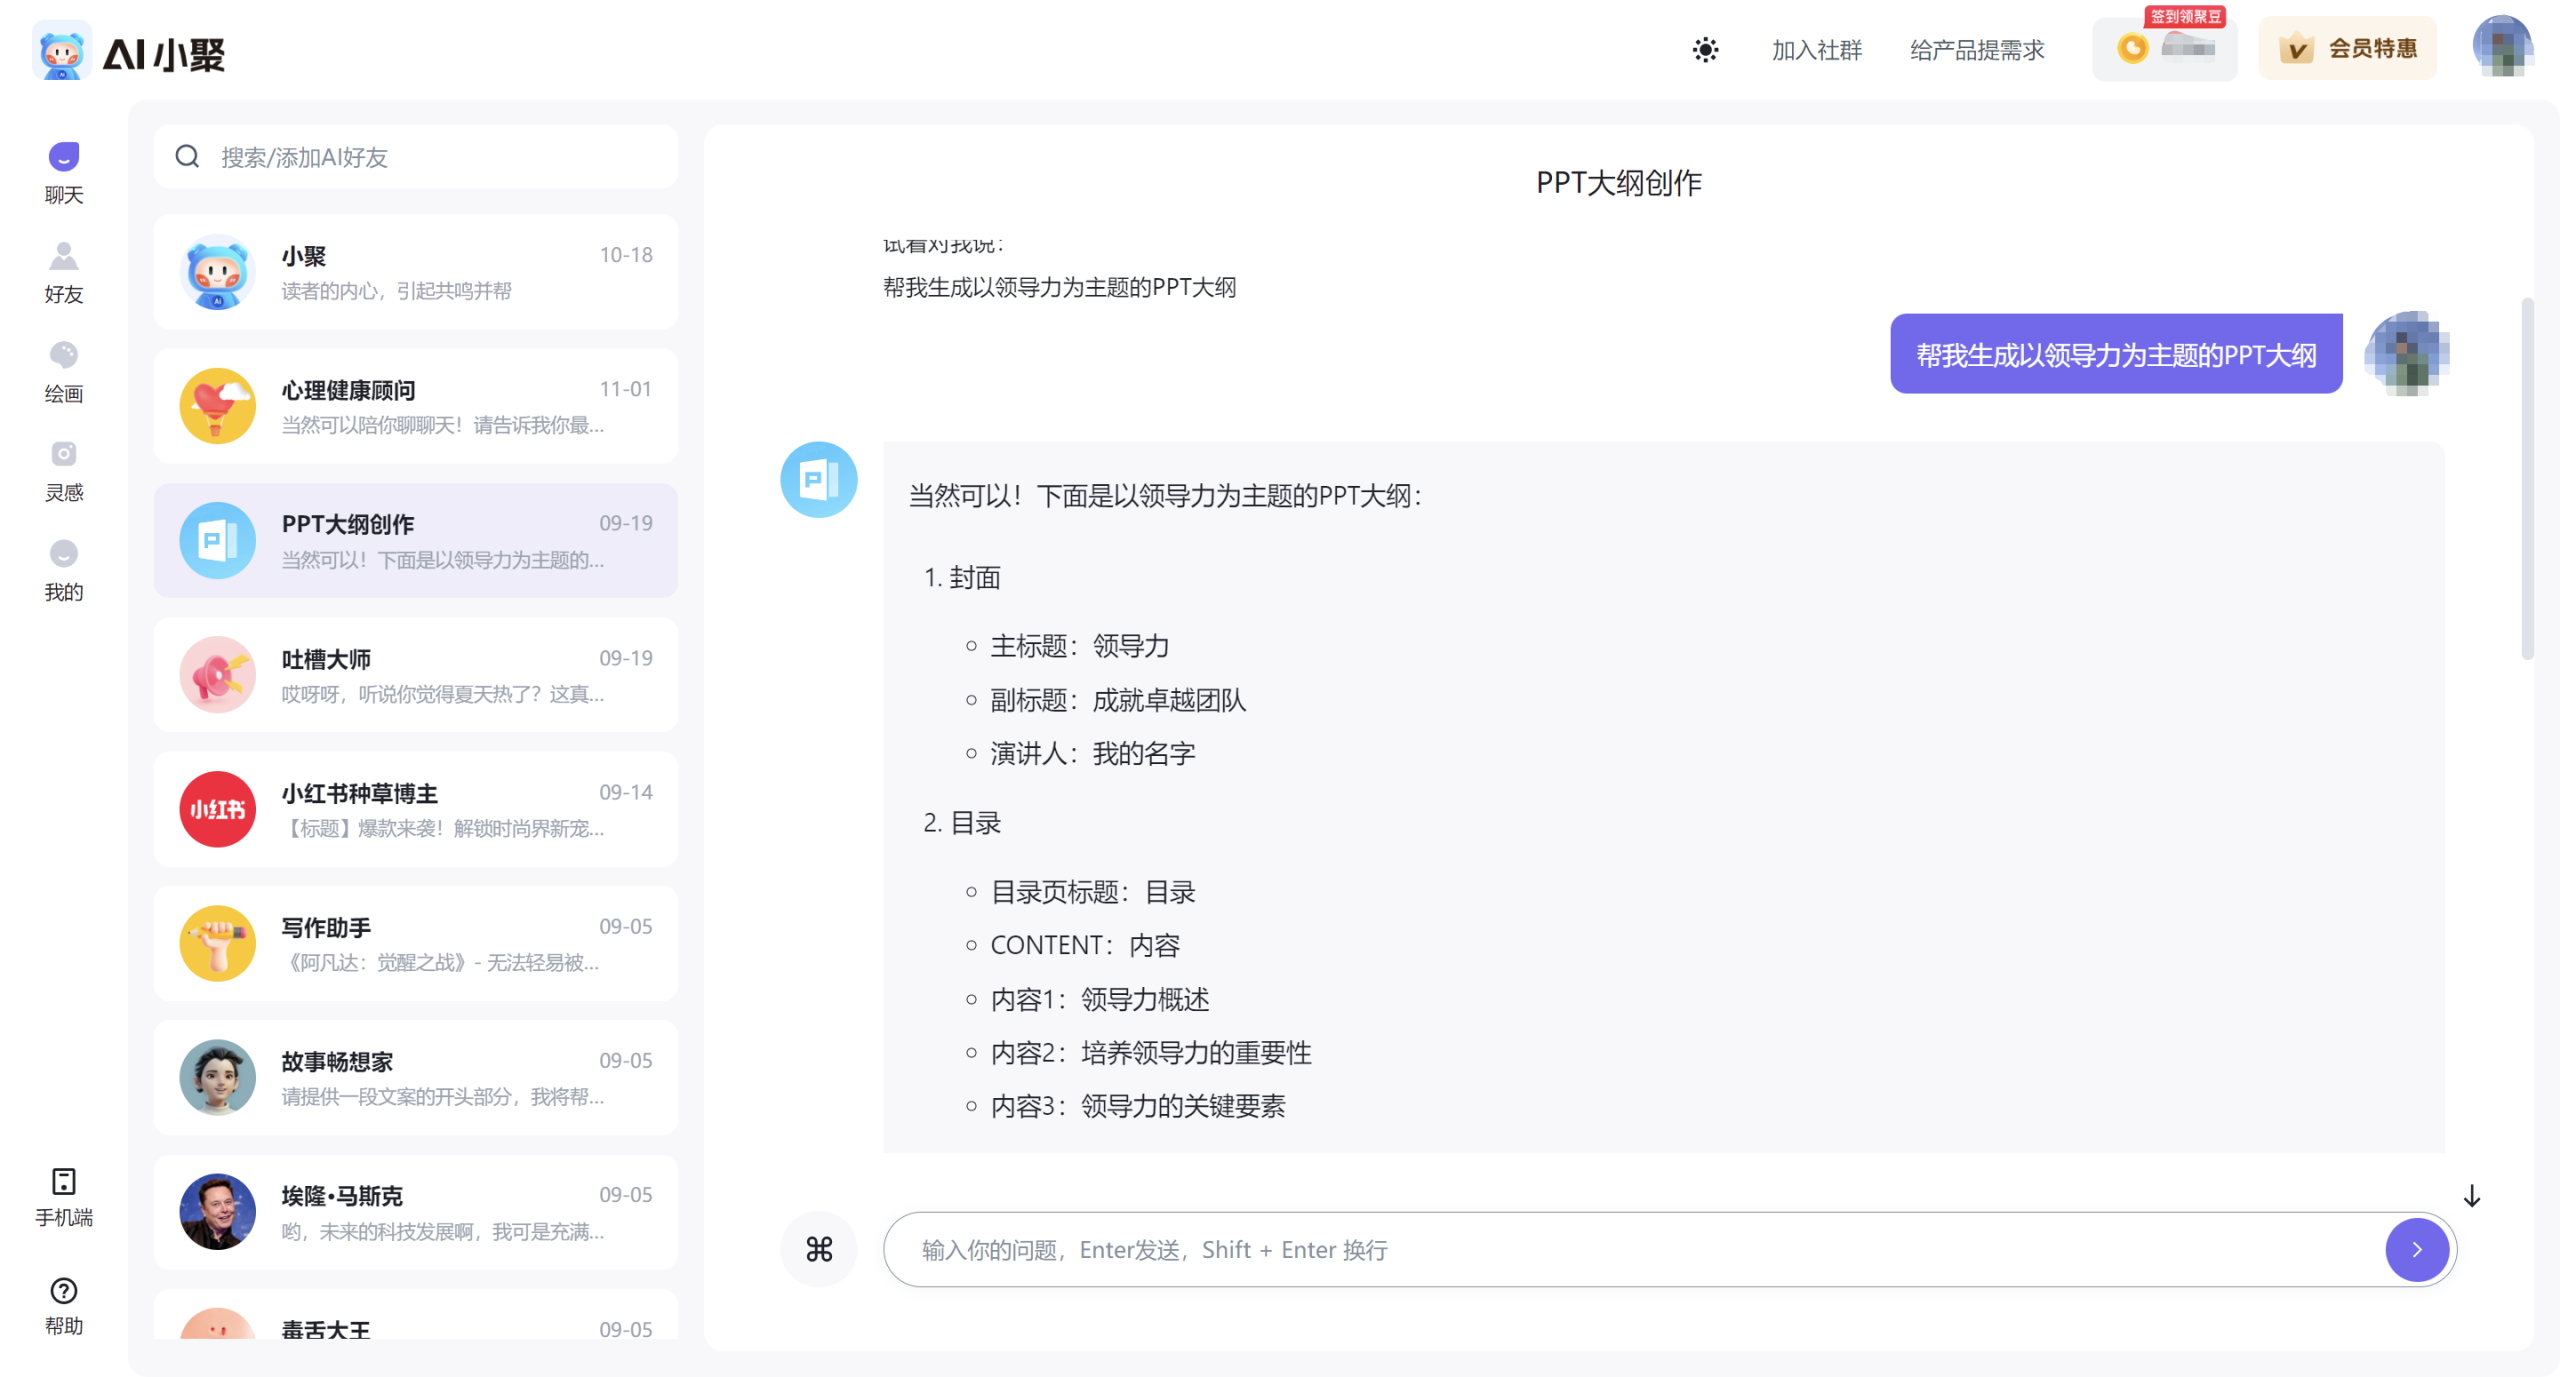Open 手机端 mobile version icon
Viewport: 2560px width, 1377px height.
[63, 1195]
